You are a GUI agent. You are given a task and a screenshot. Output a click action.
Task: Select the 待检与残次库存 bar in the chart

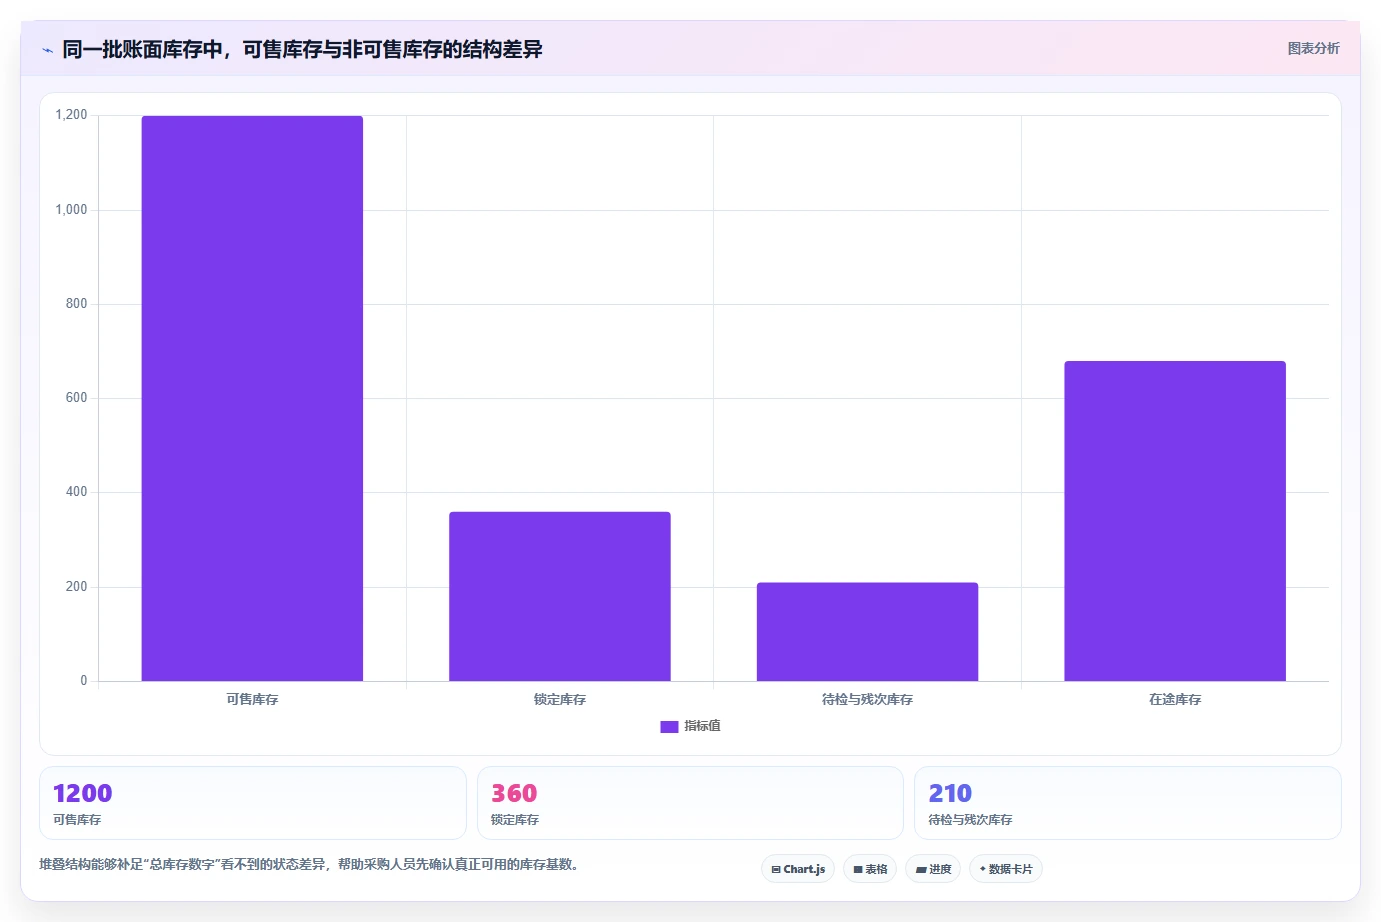(x=867, y=632)
